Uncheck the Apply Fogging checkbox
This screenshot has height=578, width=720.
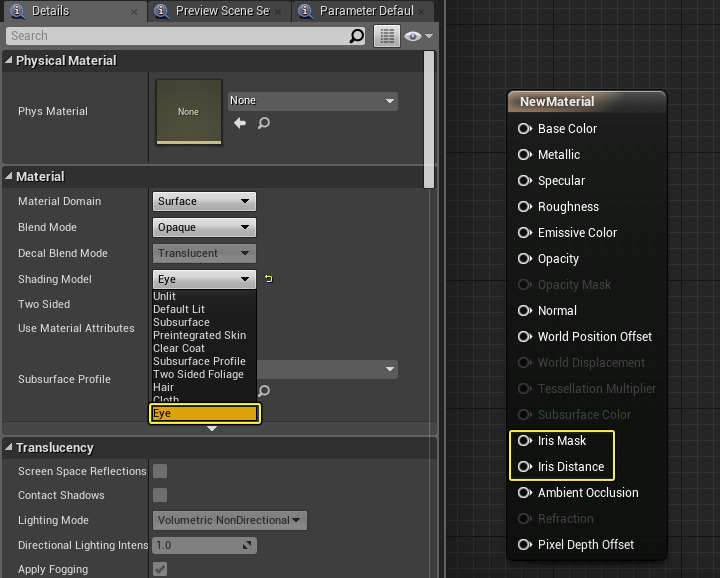point(160,569)
